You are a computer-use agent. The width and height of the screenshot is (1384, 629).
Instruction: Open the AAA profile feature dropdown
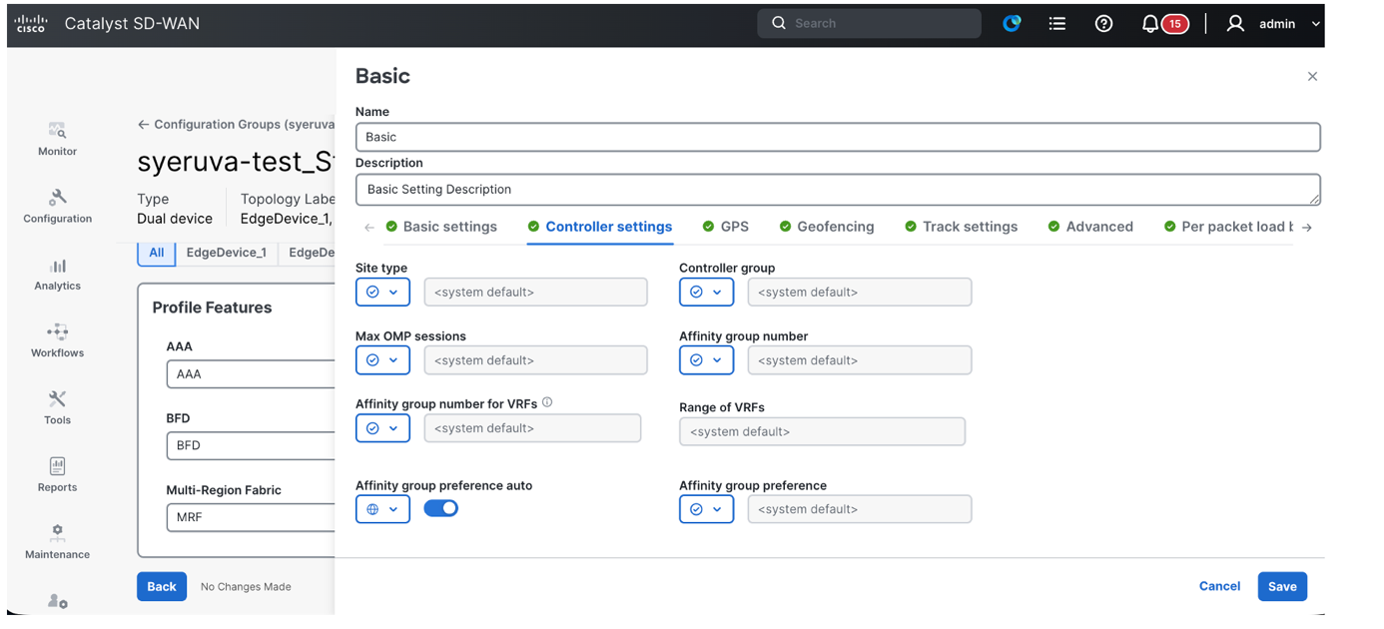(250, 374)
